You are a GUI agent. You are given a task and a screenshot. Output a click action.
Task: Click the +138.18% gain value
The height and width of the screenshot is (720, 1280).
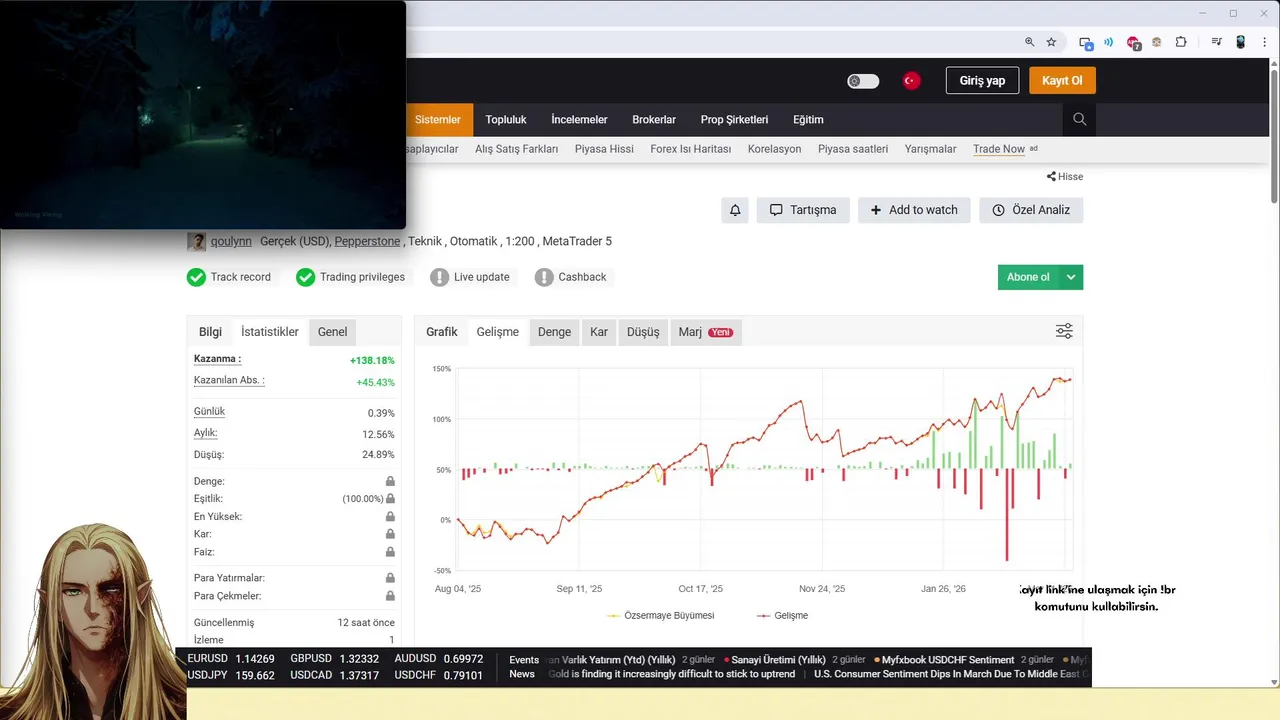pyautogui.click(x=372, y=360)
